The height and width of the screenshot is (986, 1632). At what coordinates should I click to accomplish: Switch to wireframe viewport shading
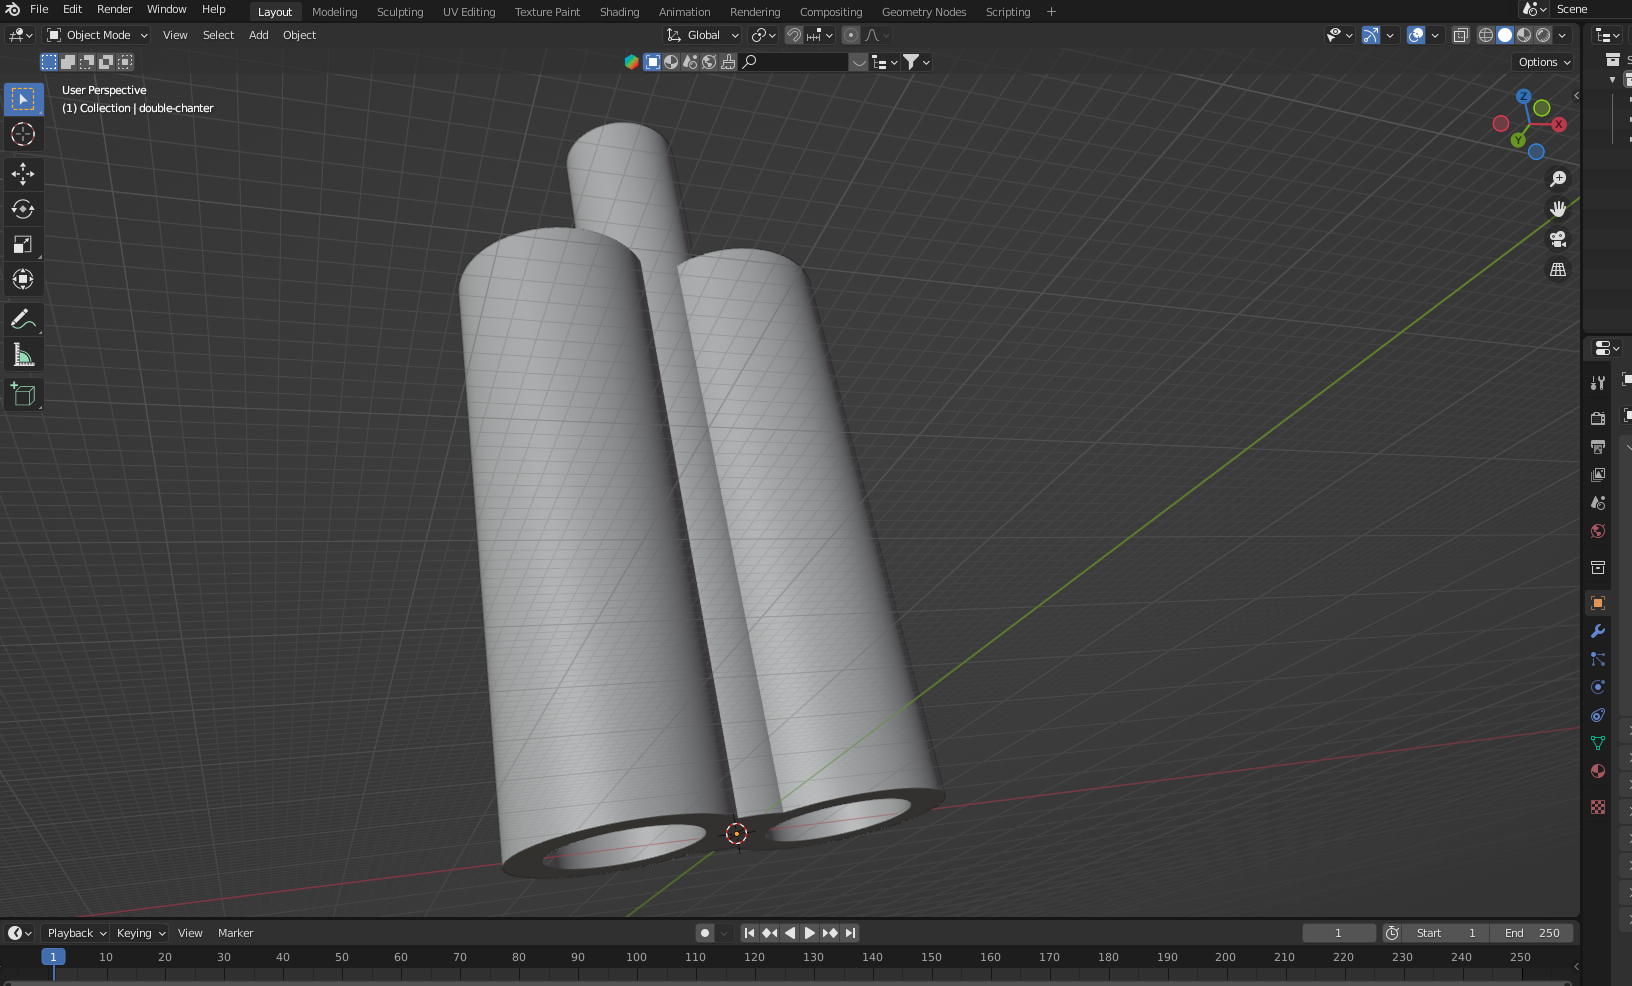[x=1486, y=35]
